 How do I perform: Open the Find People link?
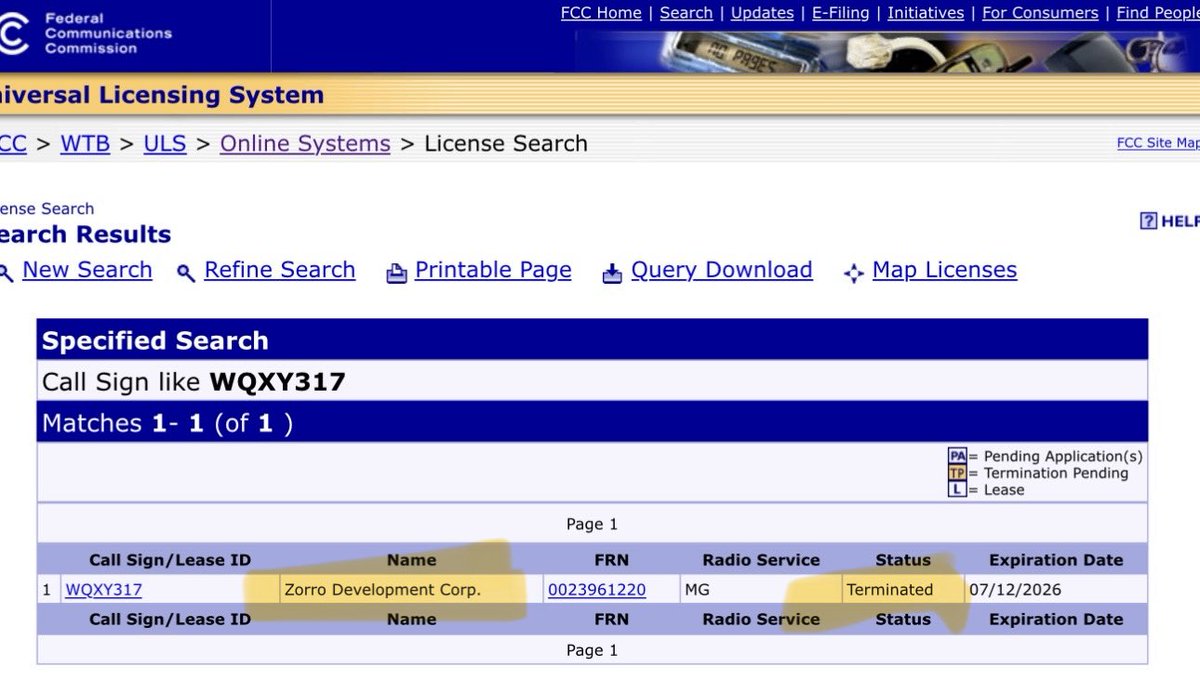(1158, 13)
